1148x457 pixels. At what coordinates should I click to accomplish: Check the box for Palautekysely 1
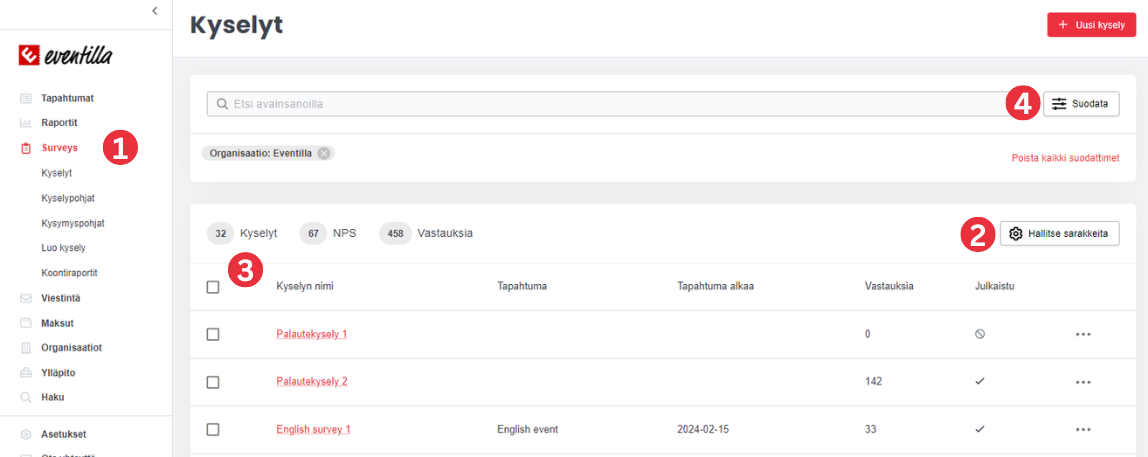(213, 334)
